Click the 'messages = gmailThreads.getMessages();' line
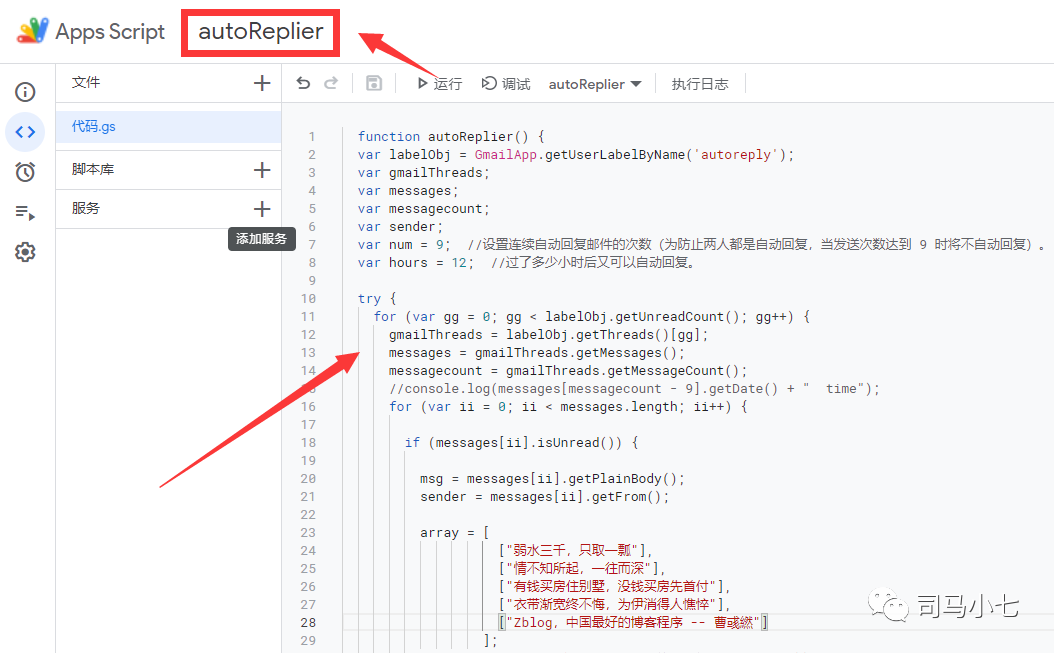 (x=536, y=353)
